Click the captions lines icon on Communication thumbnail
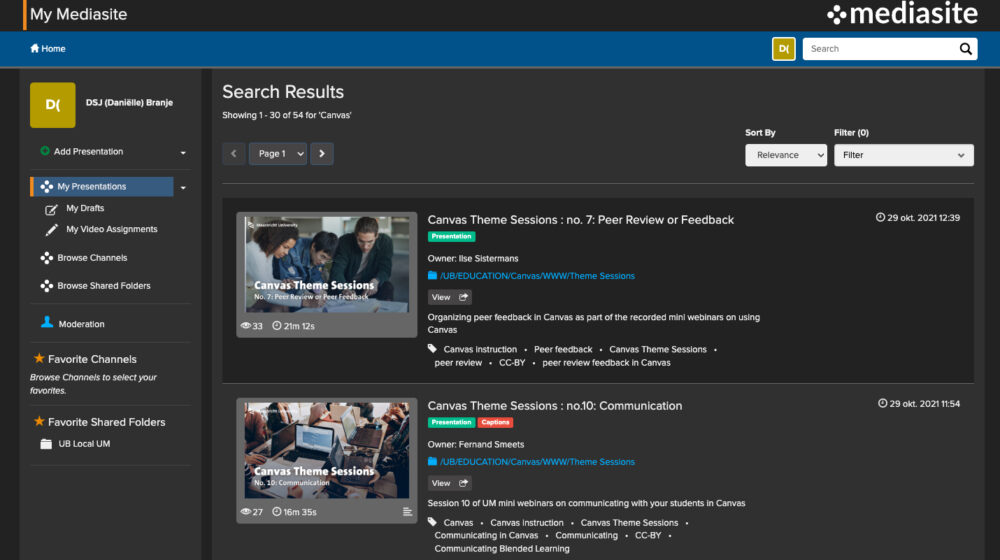This screenshot has height=560, width=1000. [407, 512]
